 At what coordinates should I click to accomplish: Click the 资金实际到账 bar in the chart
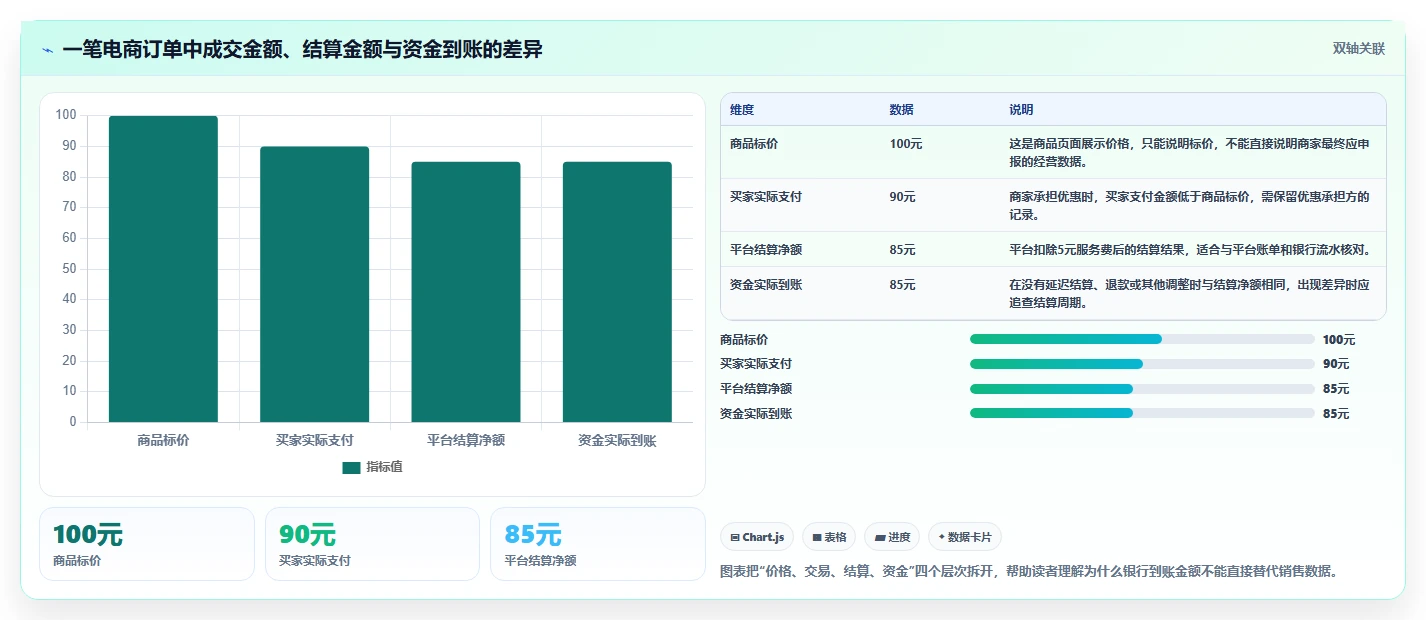click(x=617, y=292)
